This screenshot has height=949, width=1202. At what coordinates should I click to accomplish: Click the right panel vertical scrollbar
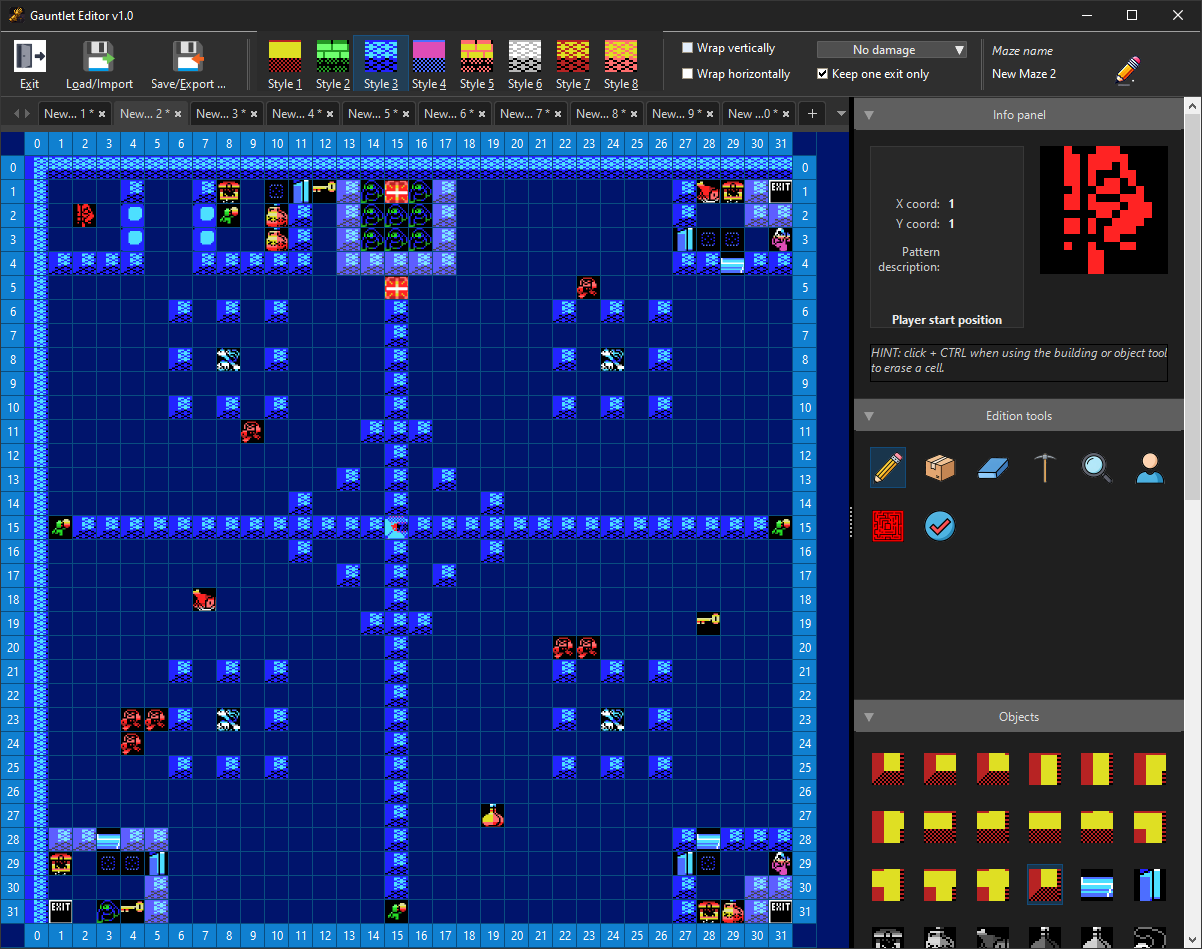(x=1192, y=305)
